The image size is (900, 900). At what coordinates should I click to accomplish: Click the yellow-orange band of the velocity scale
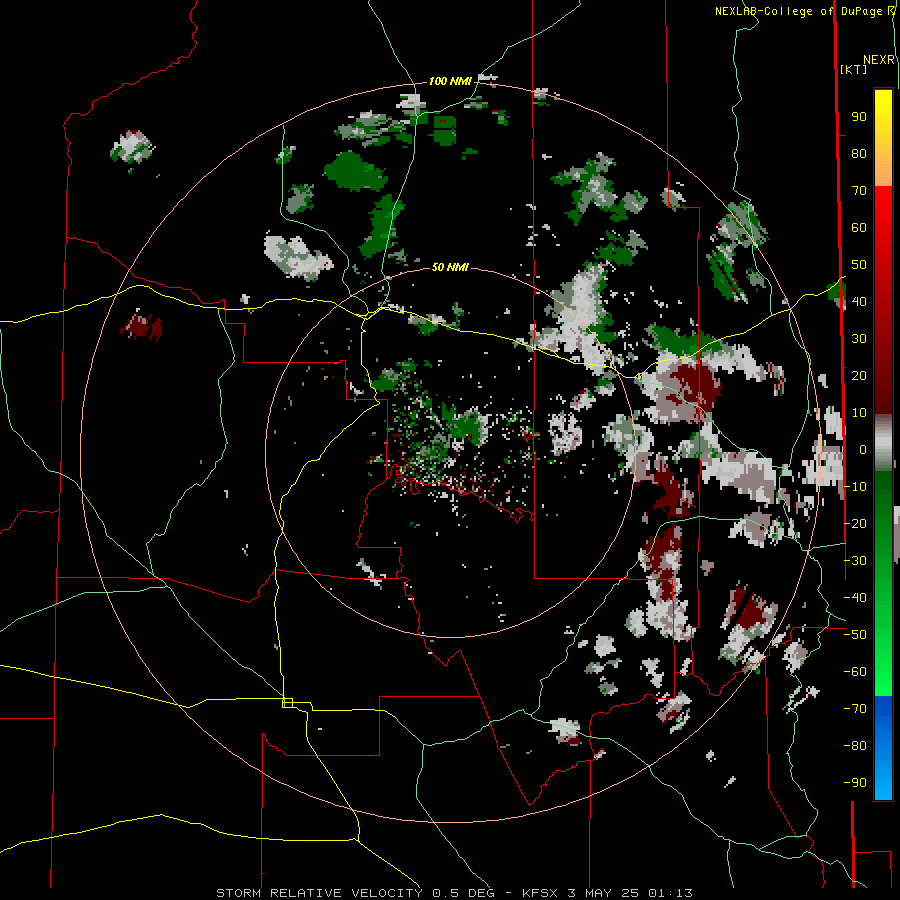coord(883,137)
